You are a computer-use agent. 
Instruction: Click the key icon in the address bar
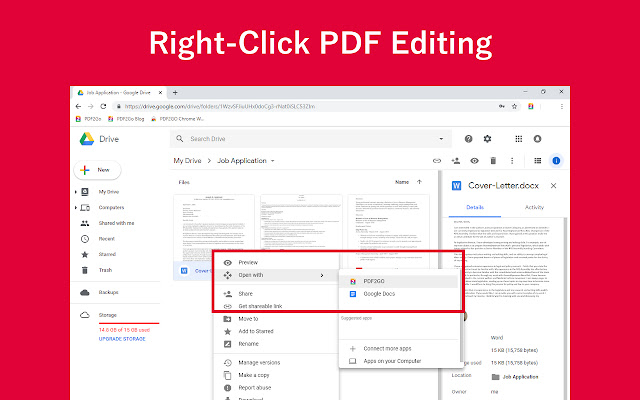click(502, 107)
